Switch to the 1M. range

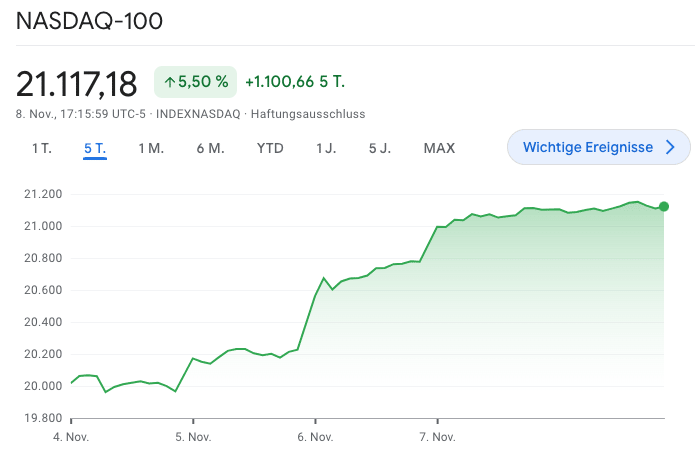coord(151,148)
